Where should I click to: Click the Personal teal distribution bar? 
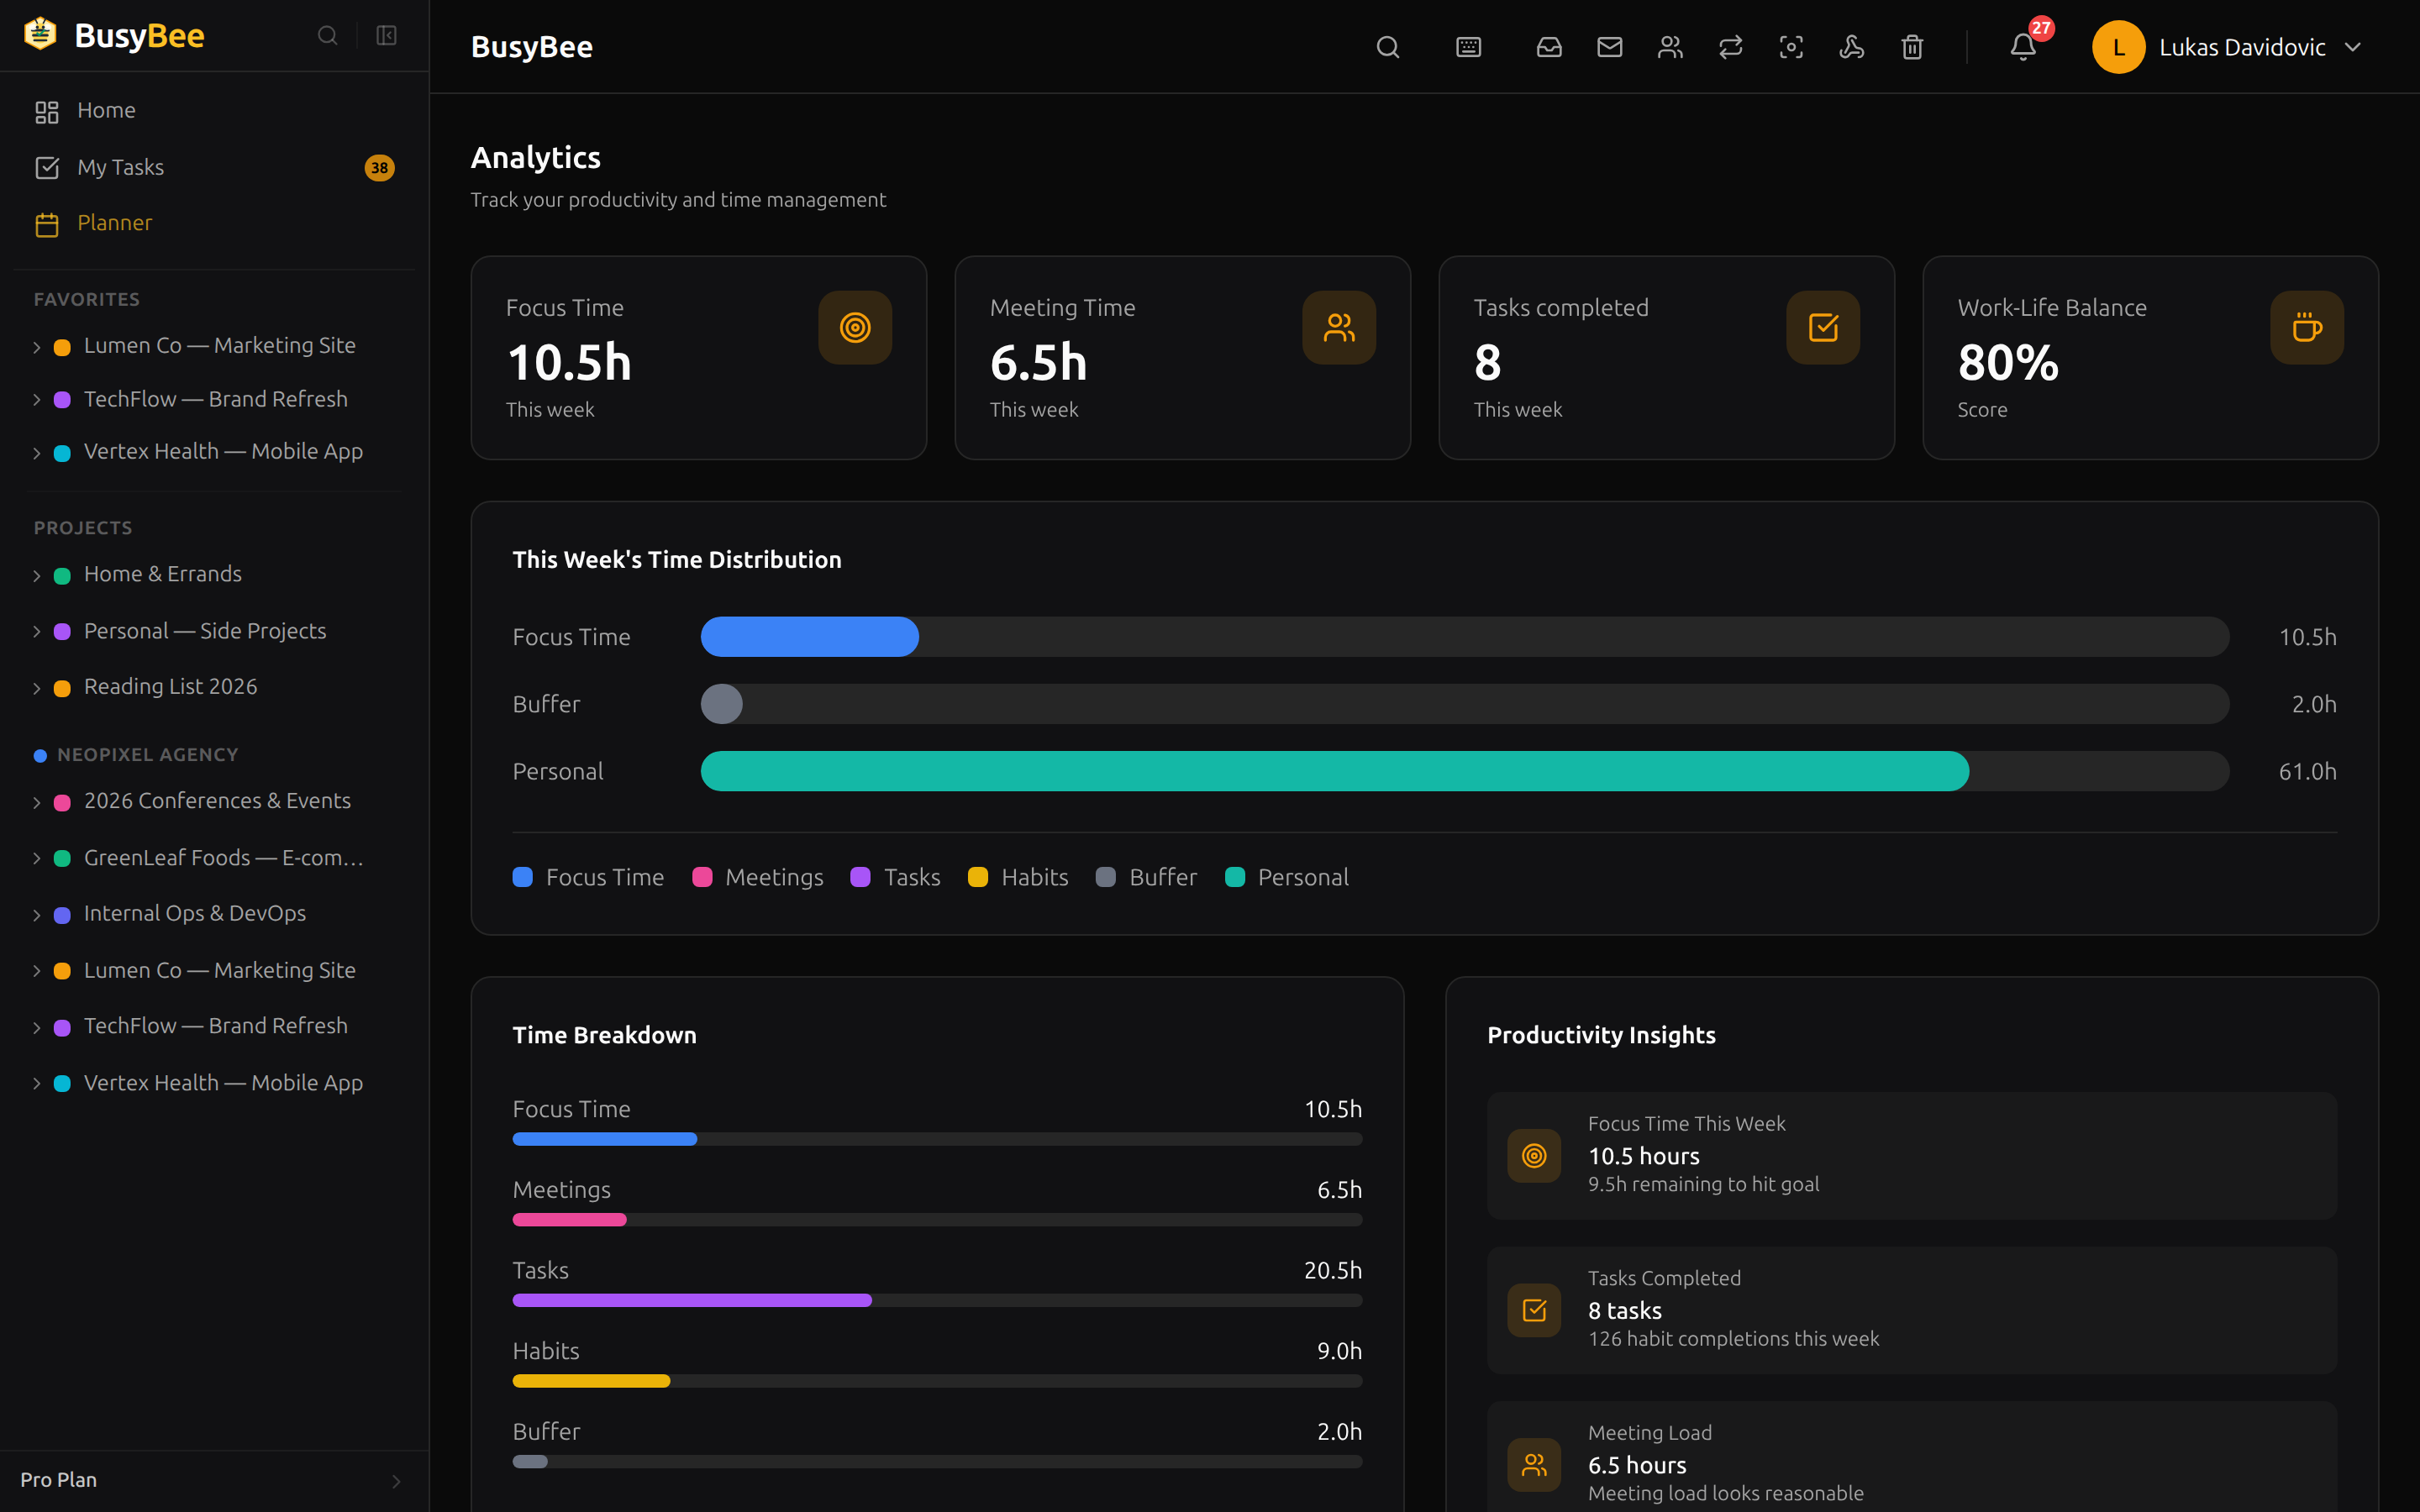click(1334, 771)
